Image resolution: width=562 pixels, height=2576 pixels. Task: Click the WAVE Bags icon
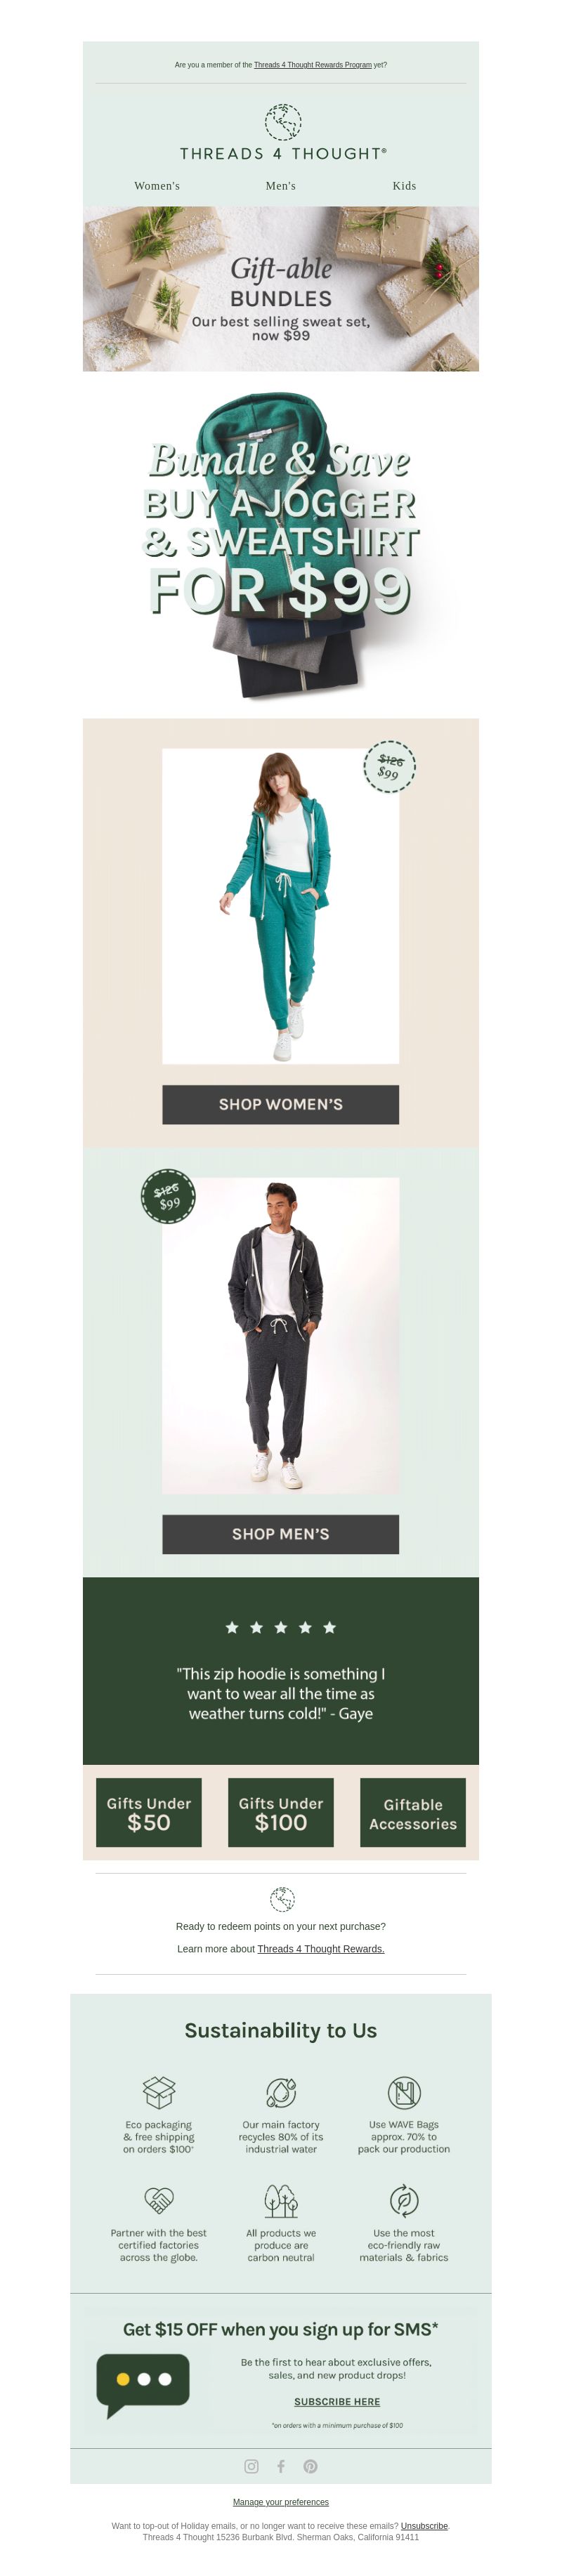coord(404,2091)
